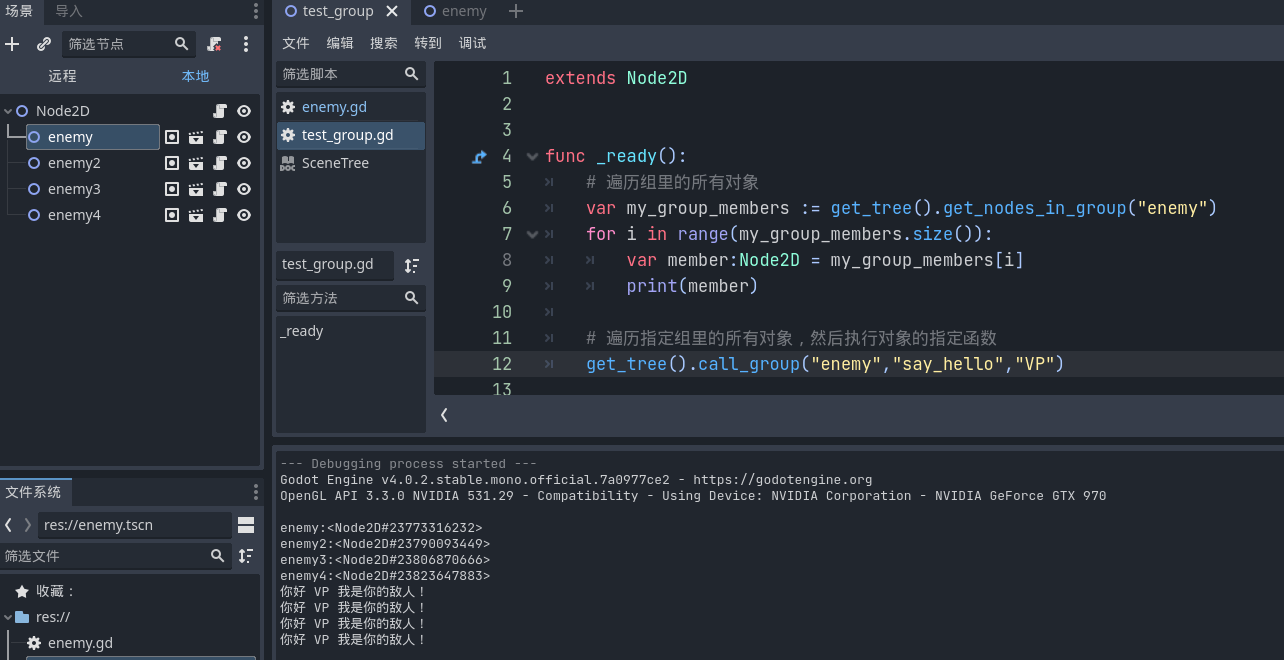1284x660 pixels.
Task: Click the group icon on enemy node
Action: pyautogui.click(x=172, y=137)
